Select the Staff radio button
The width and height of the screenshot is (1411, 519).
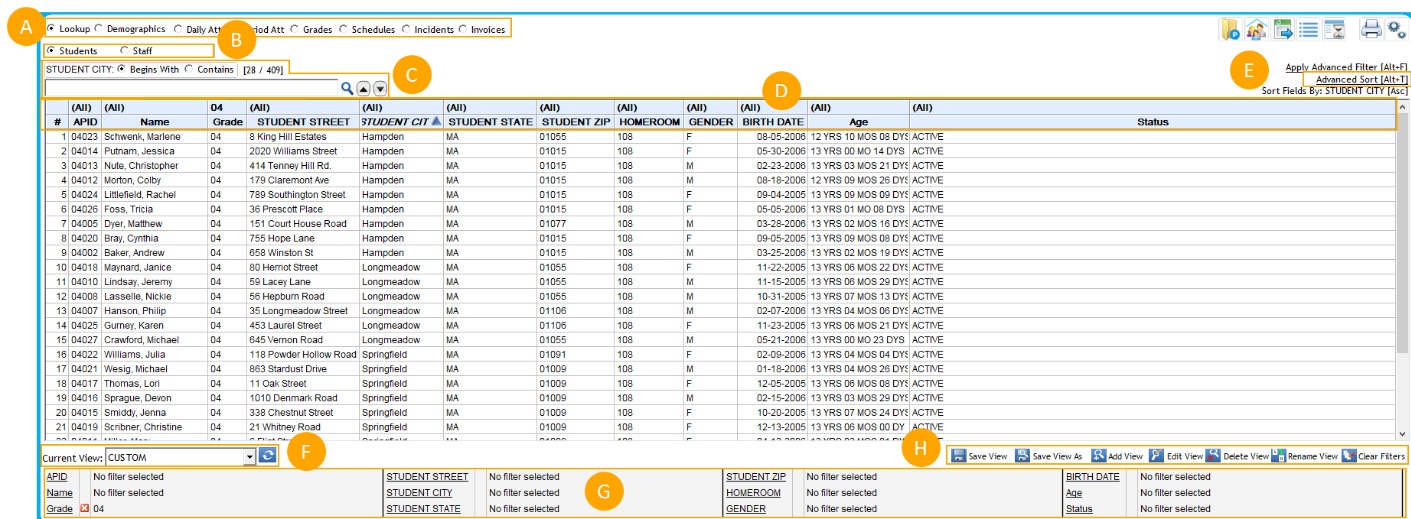coord(125,50)
